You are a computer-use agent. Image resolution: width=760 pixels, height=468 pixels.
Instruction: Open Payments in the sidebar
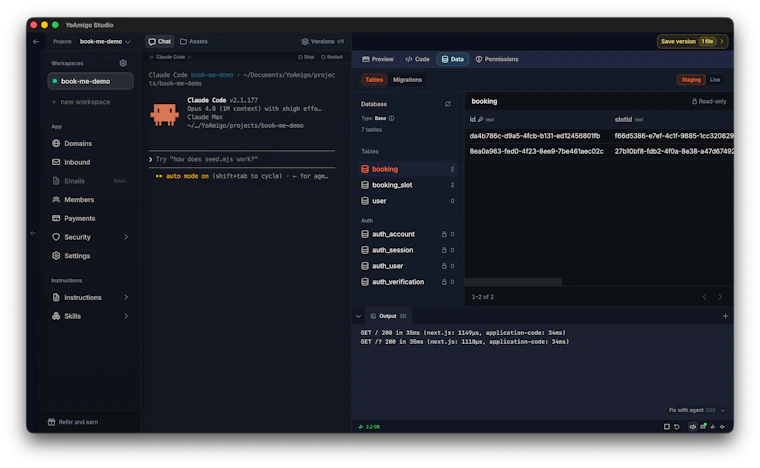74,218
